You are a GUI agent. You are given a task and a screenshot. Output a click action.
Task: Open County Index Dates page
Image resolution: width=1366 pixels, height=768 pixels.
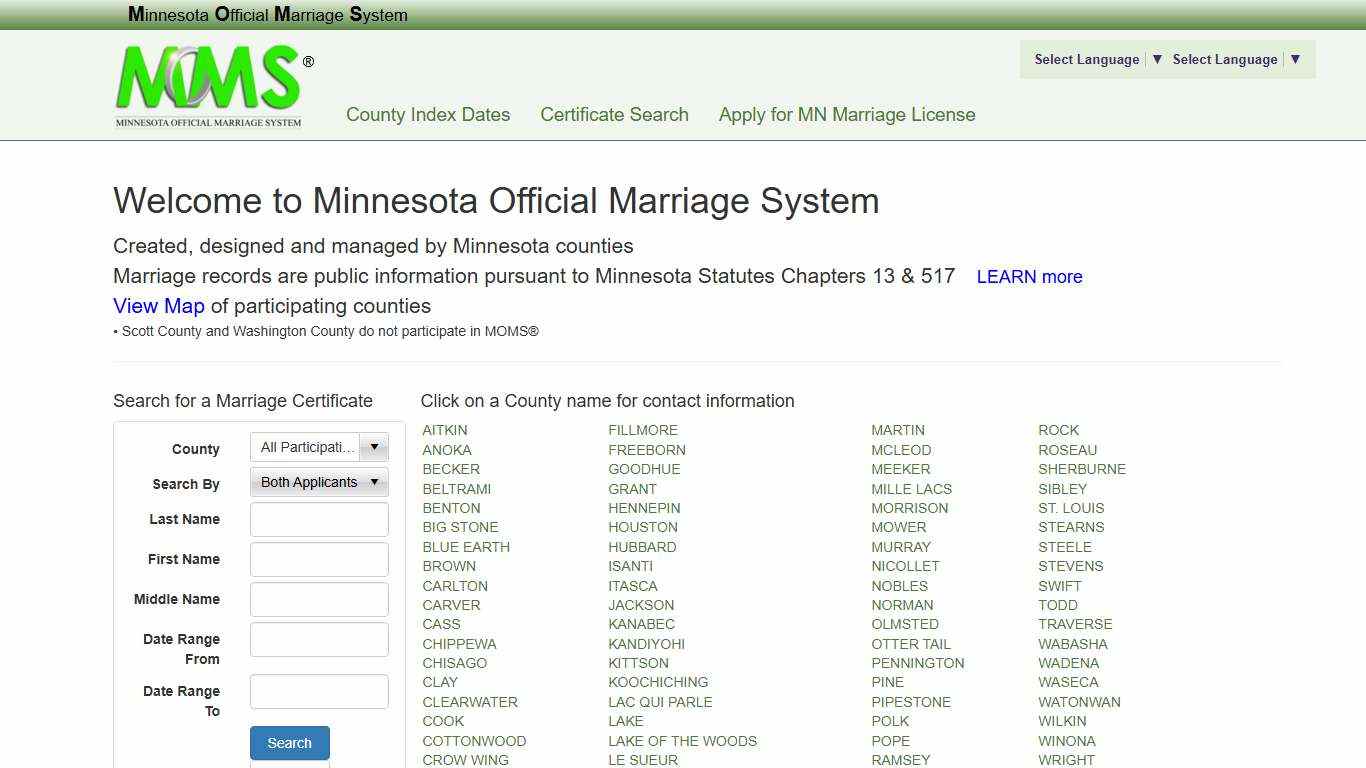pos(428,115)
